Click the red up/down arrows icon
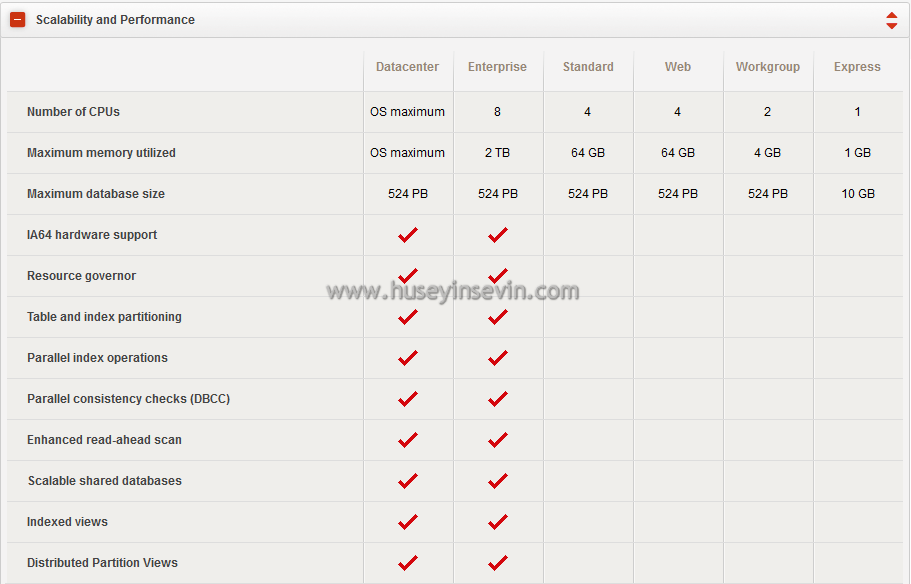The width and height of the screenshot is (911, 584). point(891,20)
